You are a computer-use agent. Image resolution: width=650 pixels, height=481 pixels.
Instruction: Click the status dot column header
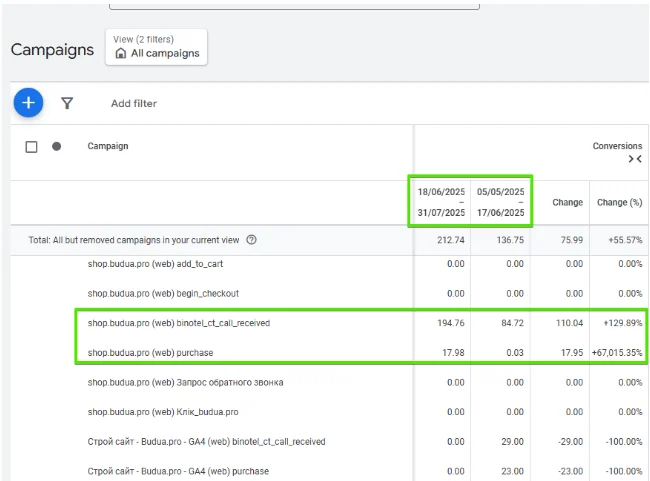pyautogui.click(x=56, y=146)
